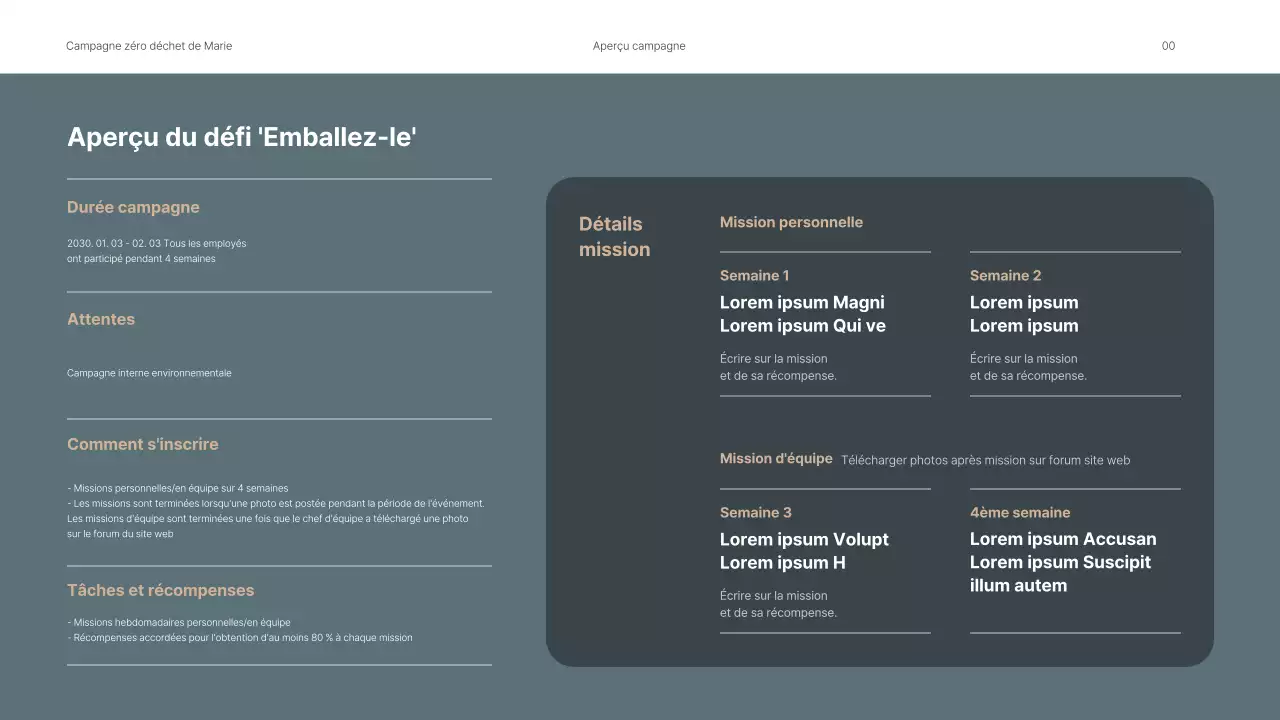This screenshot has height=720, width=1280.
Task: Select the 'Semaine 1' heading
Action: pos(754,276)
